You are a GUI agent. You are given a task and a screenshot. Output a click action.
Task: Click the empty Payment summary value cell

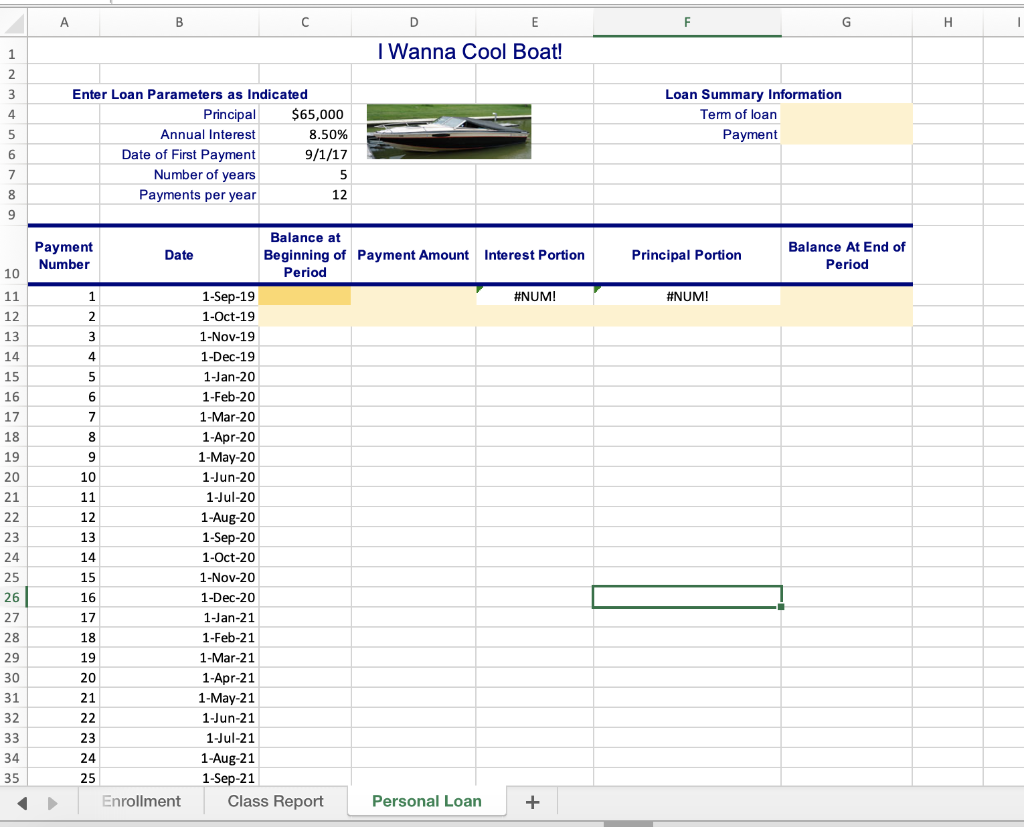pyautogui.click(x=846, y=135)
